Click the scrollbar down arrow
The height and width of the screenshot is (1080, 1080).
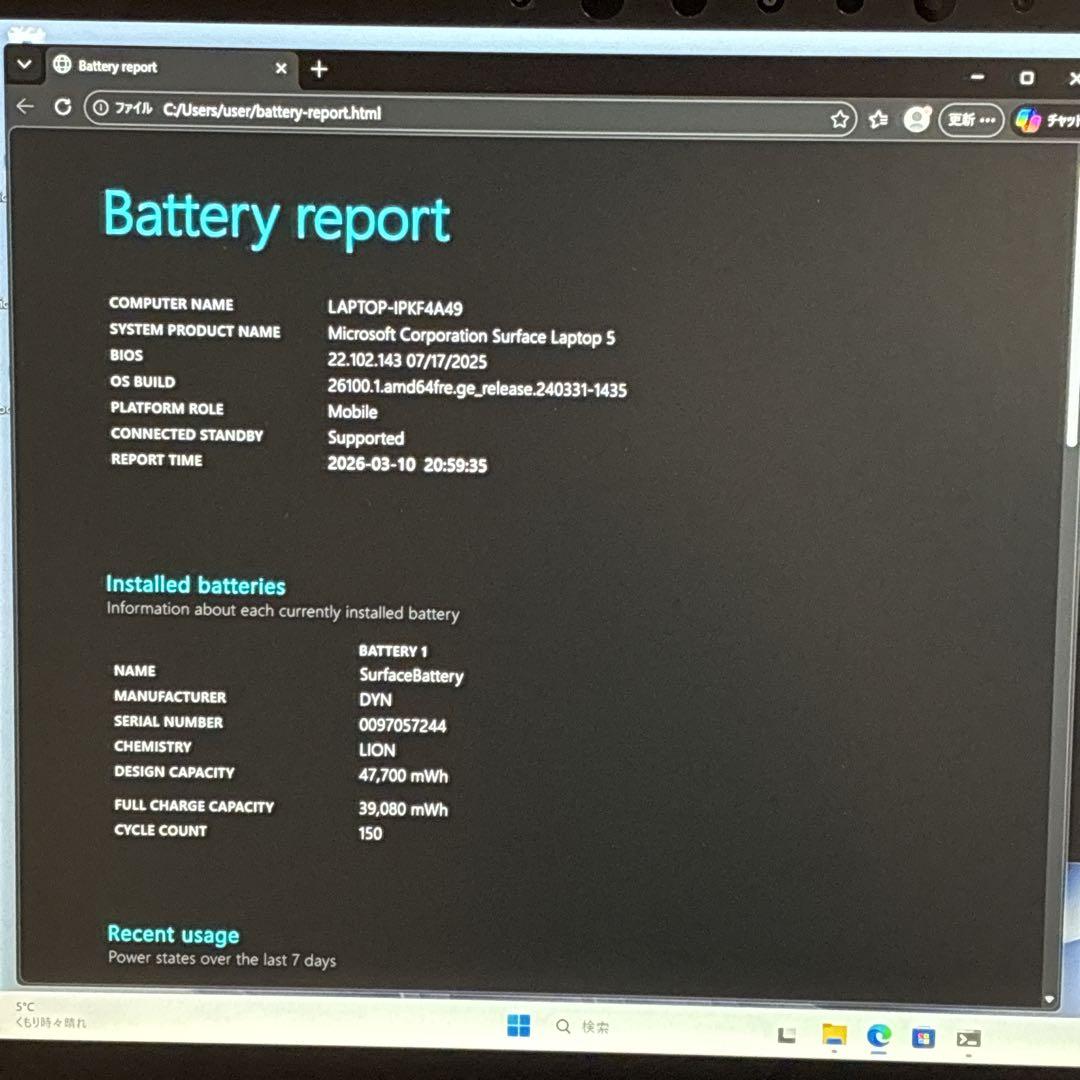1049,999
